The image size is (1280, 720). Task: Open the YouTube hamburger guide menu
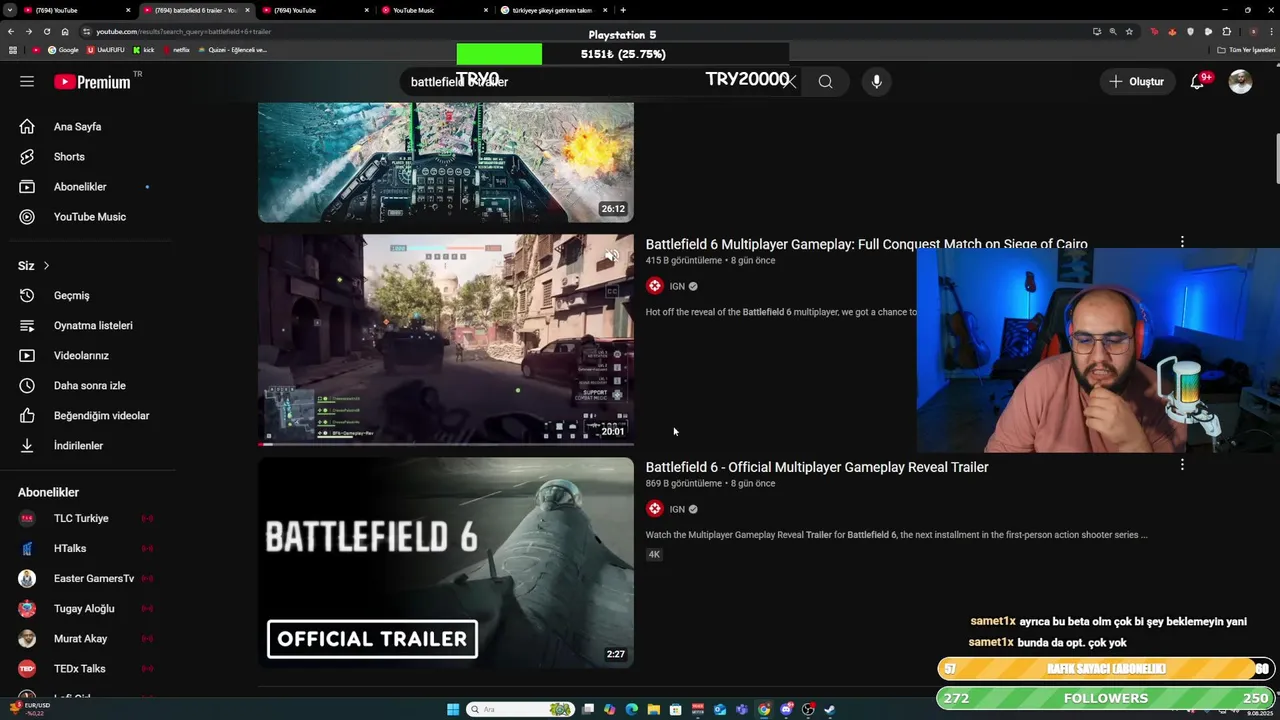point(27,81)
